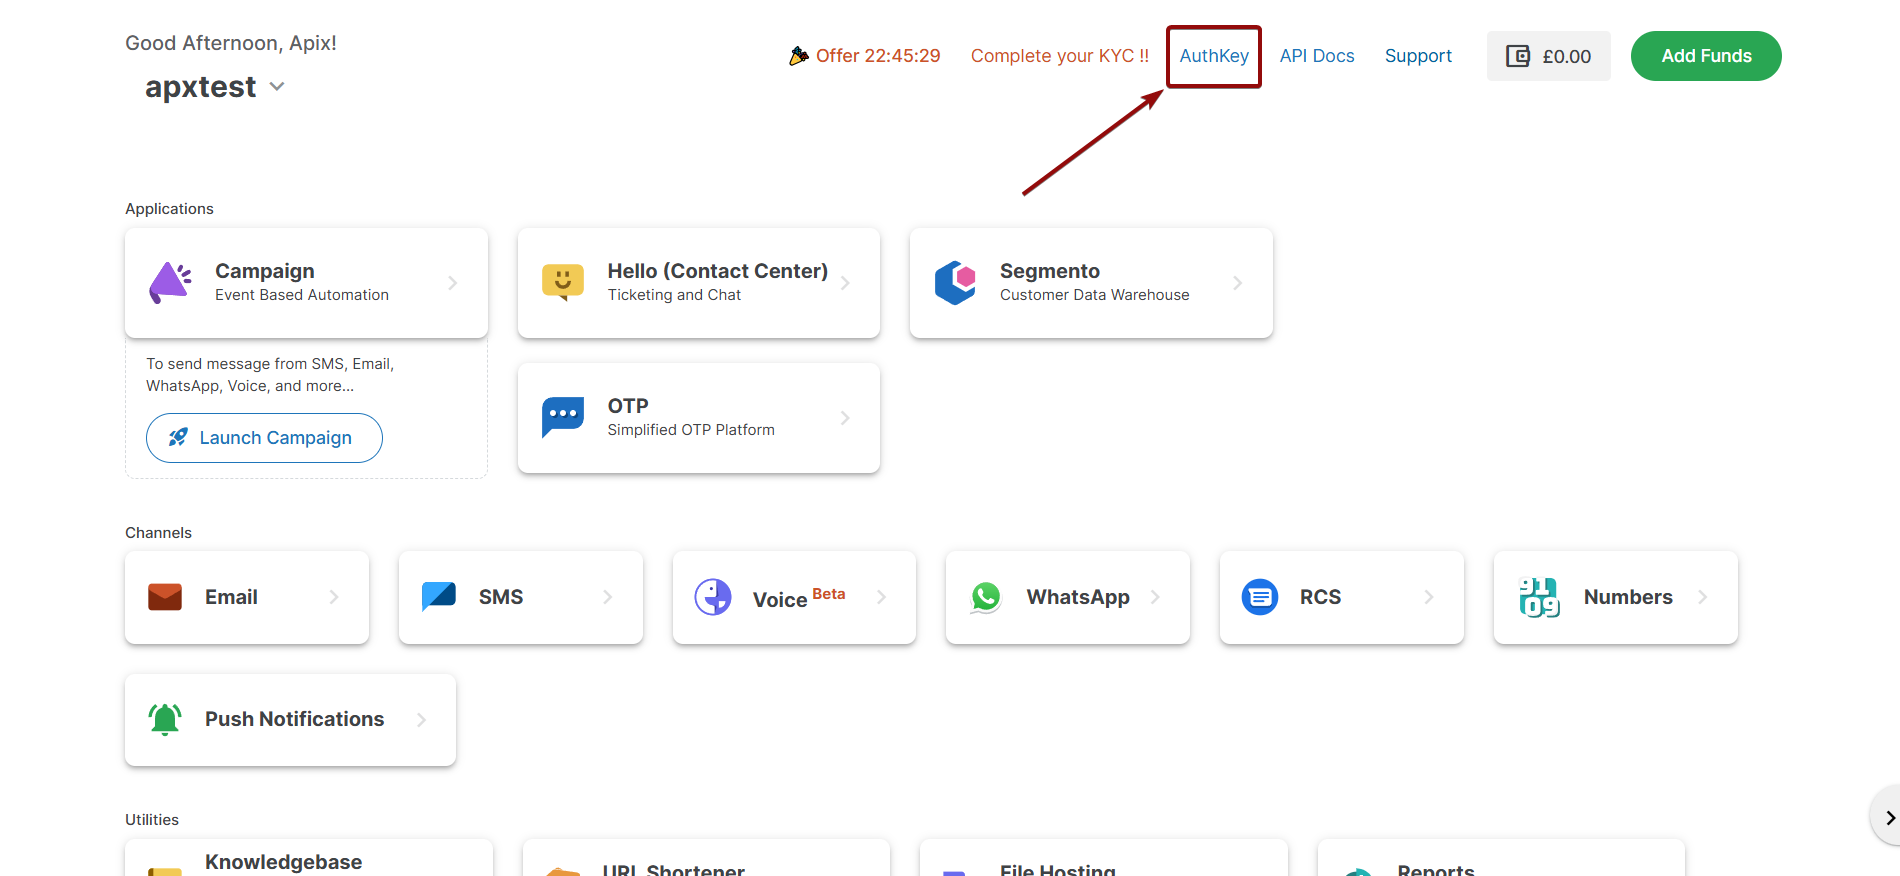Open Segmento via its chevron arrow

pos(1238,283)
